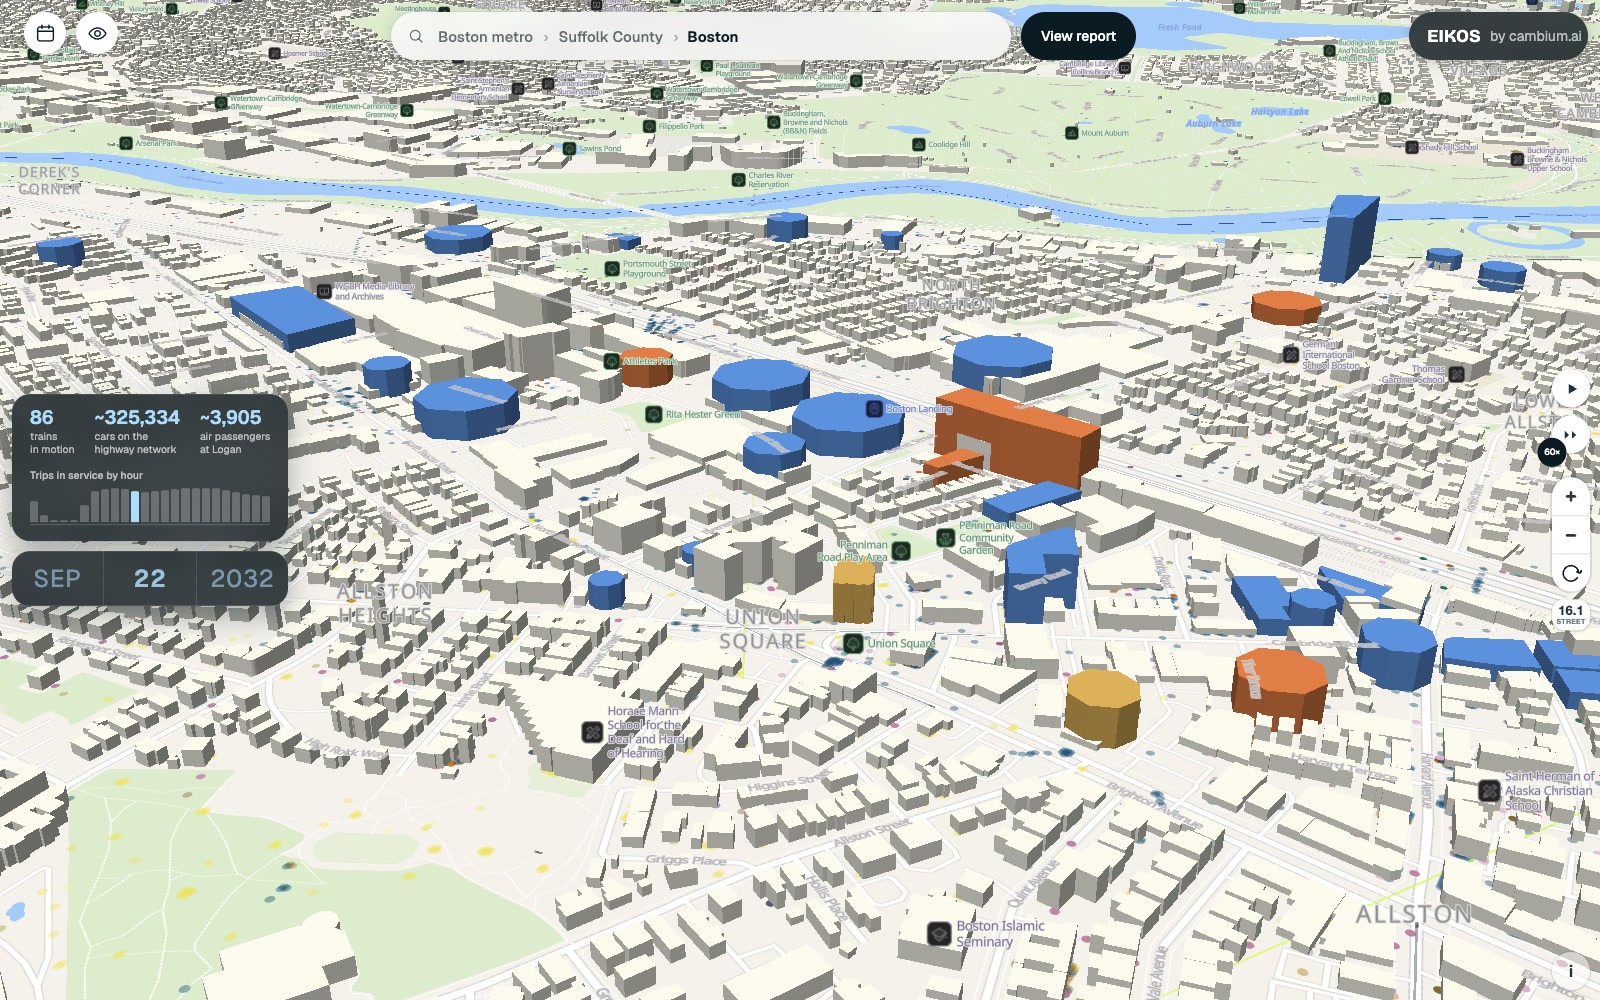Select Suffolk County breadcrumb
This screenshot has height=1000, width=1600.
coord(610,36)
